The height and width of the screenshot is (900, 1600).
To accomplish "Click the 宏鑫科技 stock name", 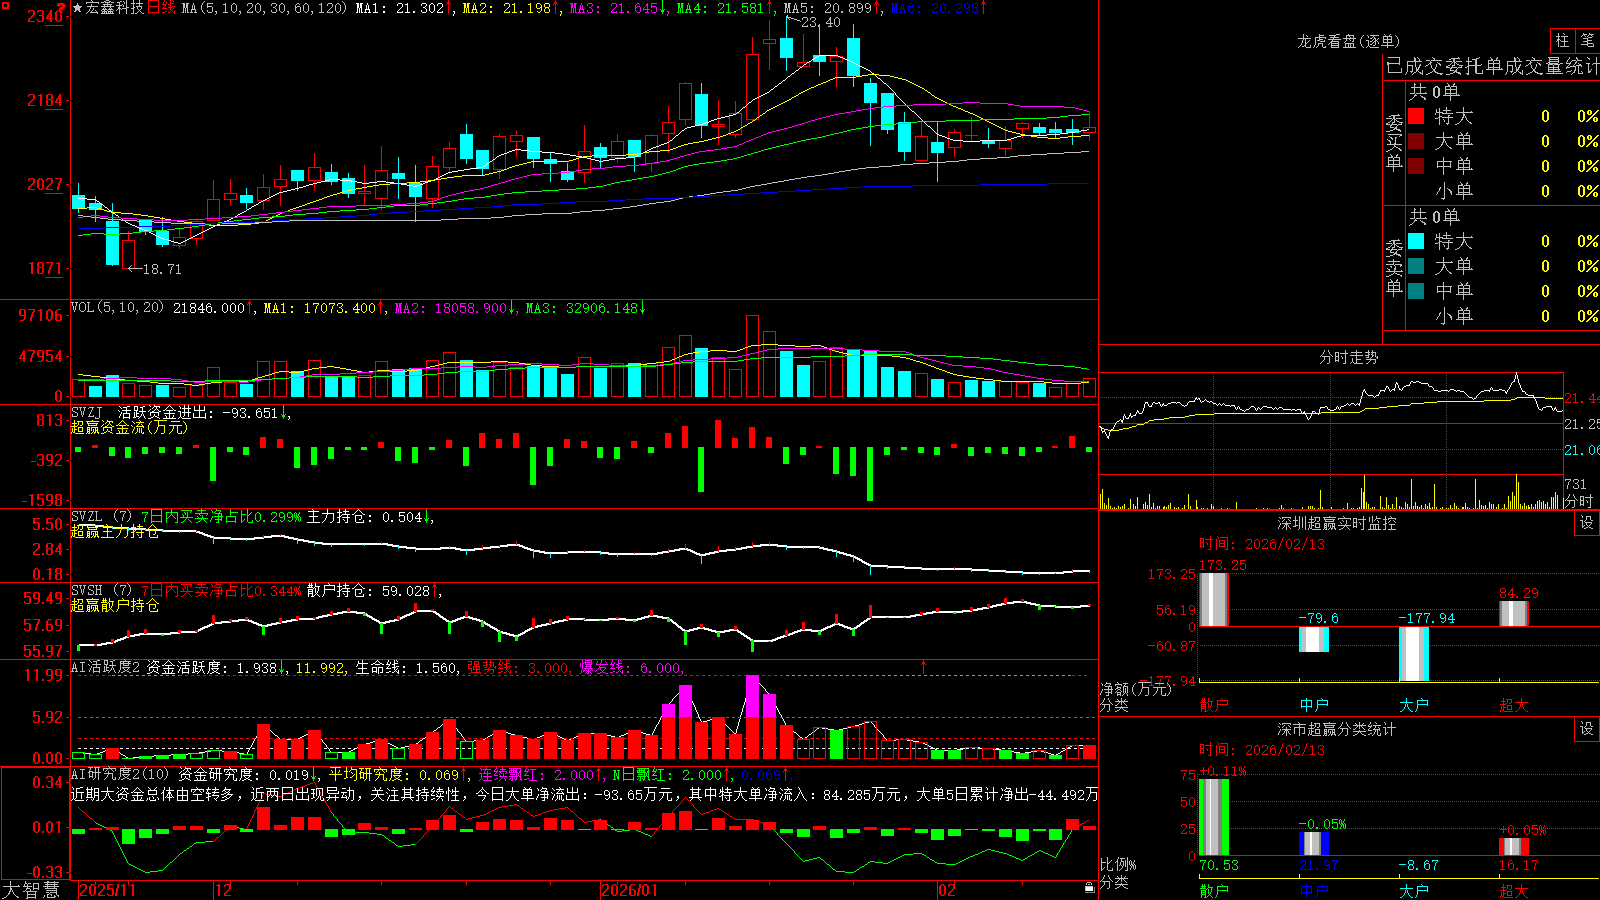I will pyautogui.click(x=115, y=8).
